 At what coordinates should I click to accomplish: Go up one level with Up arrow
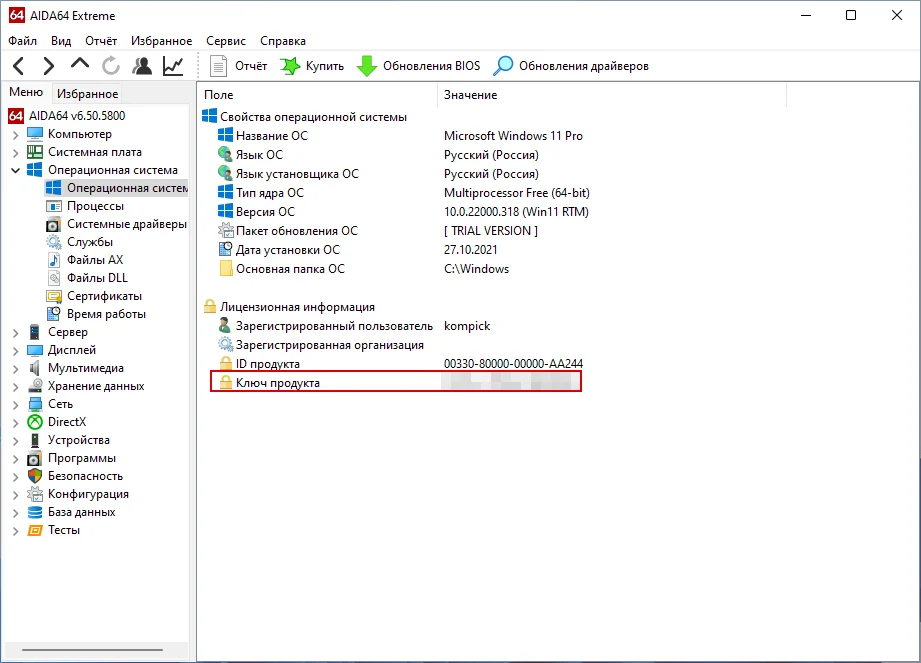click(x=80, y=65)
